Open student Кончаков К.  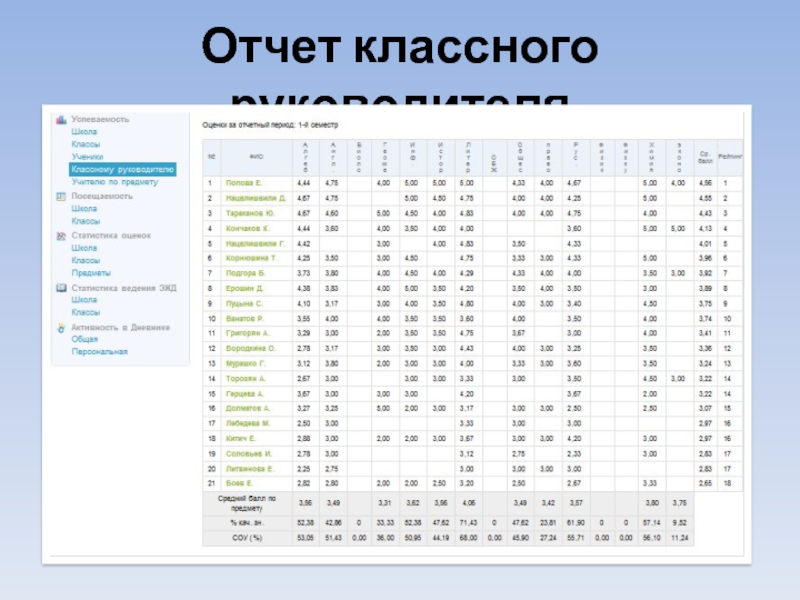(247, 229)
